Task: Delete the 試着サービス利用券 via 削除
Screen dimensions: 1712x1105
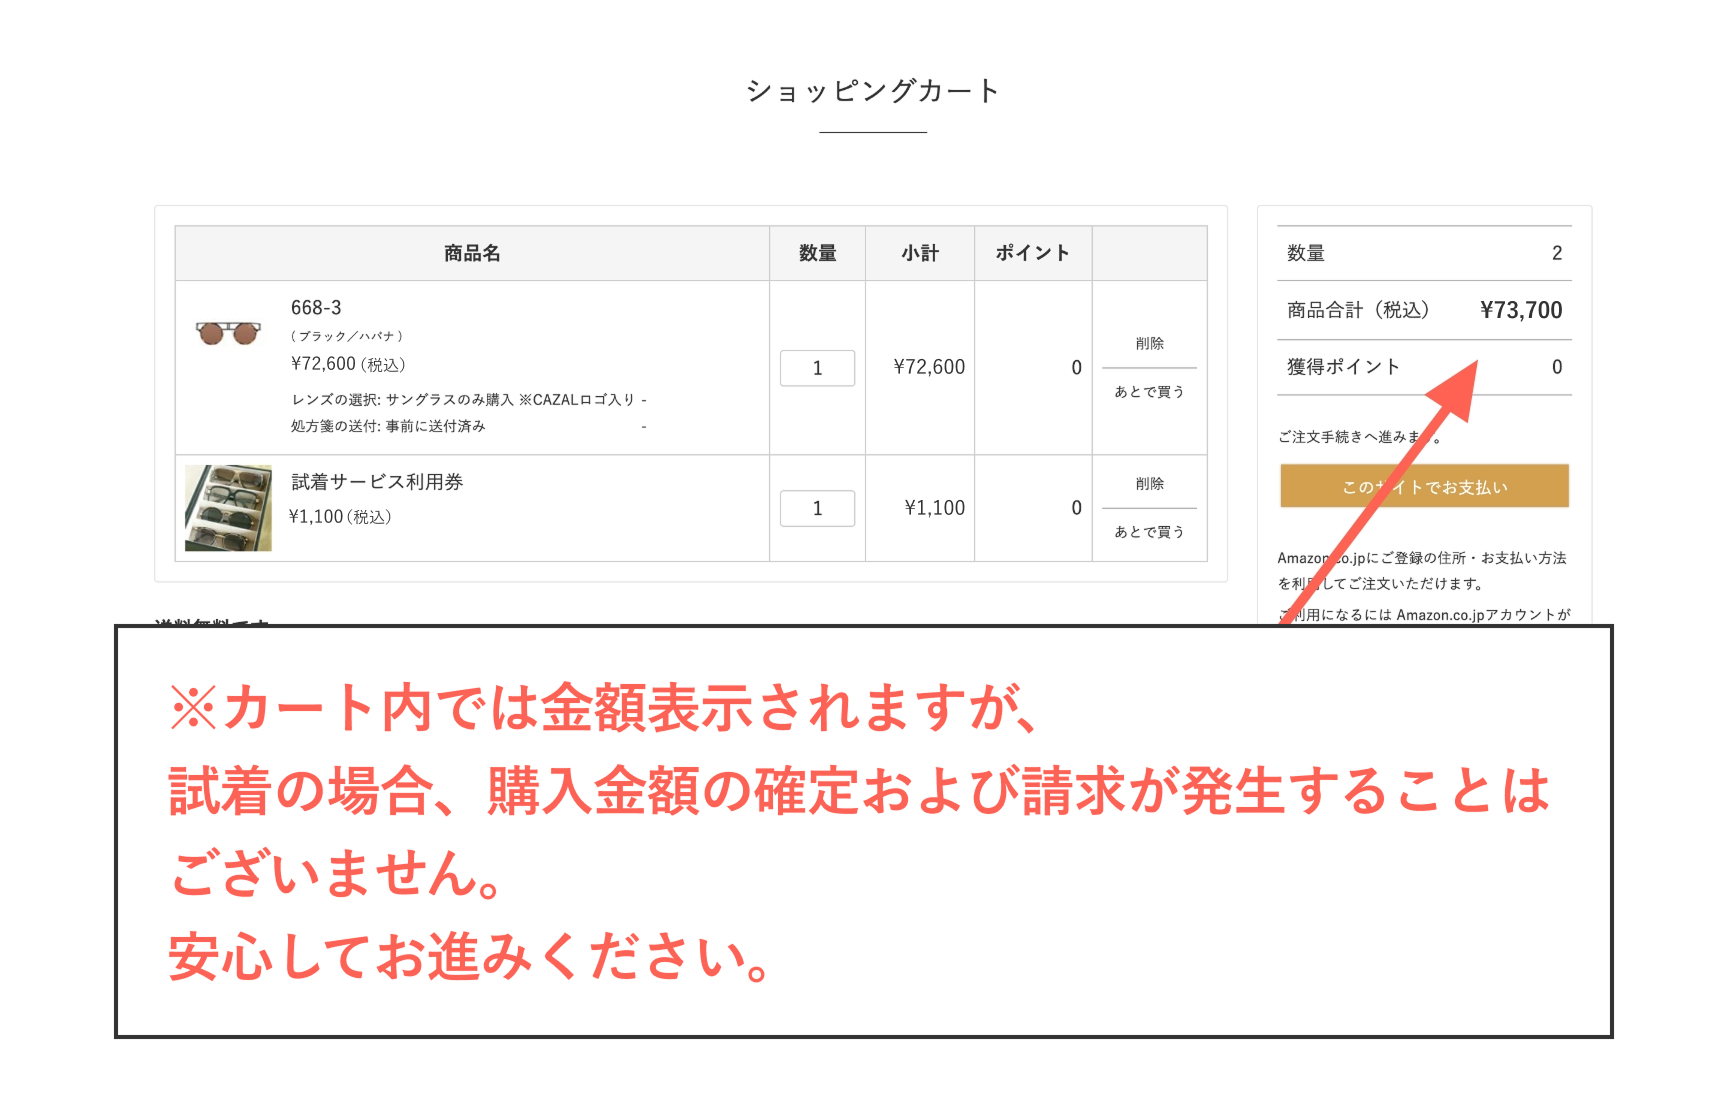Action: tap(1148, 483)
